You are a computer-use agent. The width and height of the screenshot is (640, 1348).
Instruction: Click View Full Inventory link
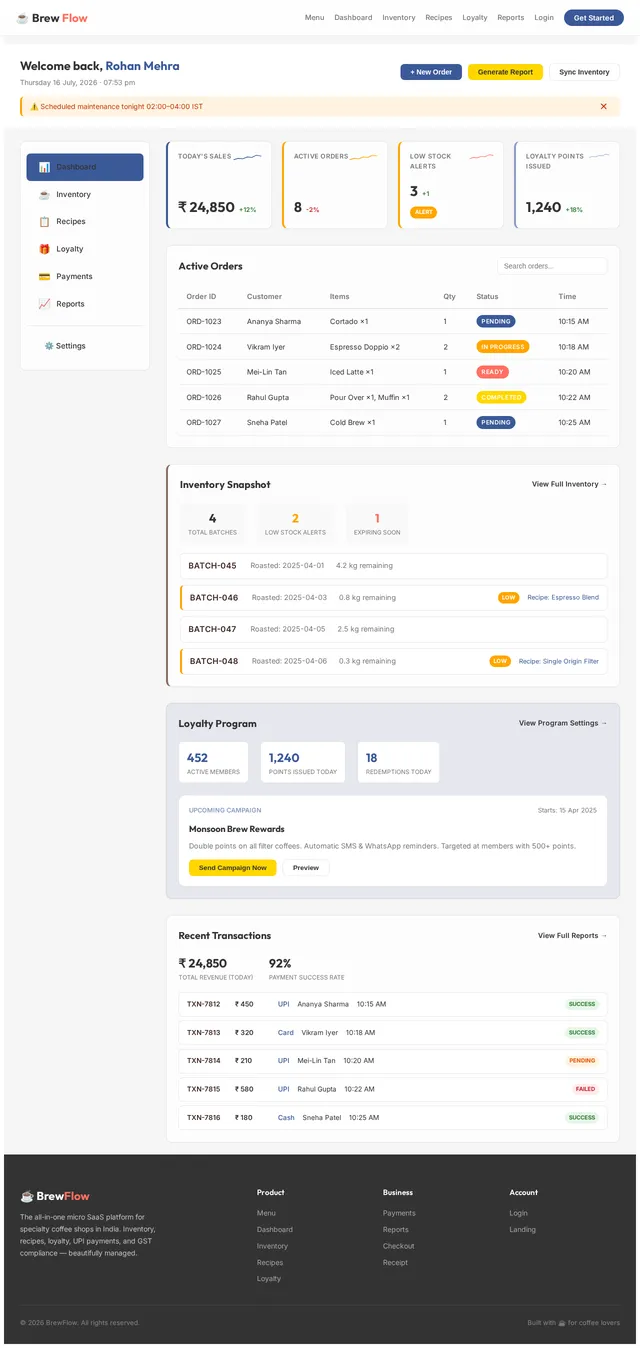pyautogui.click(x=569, y=484)
